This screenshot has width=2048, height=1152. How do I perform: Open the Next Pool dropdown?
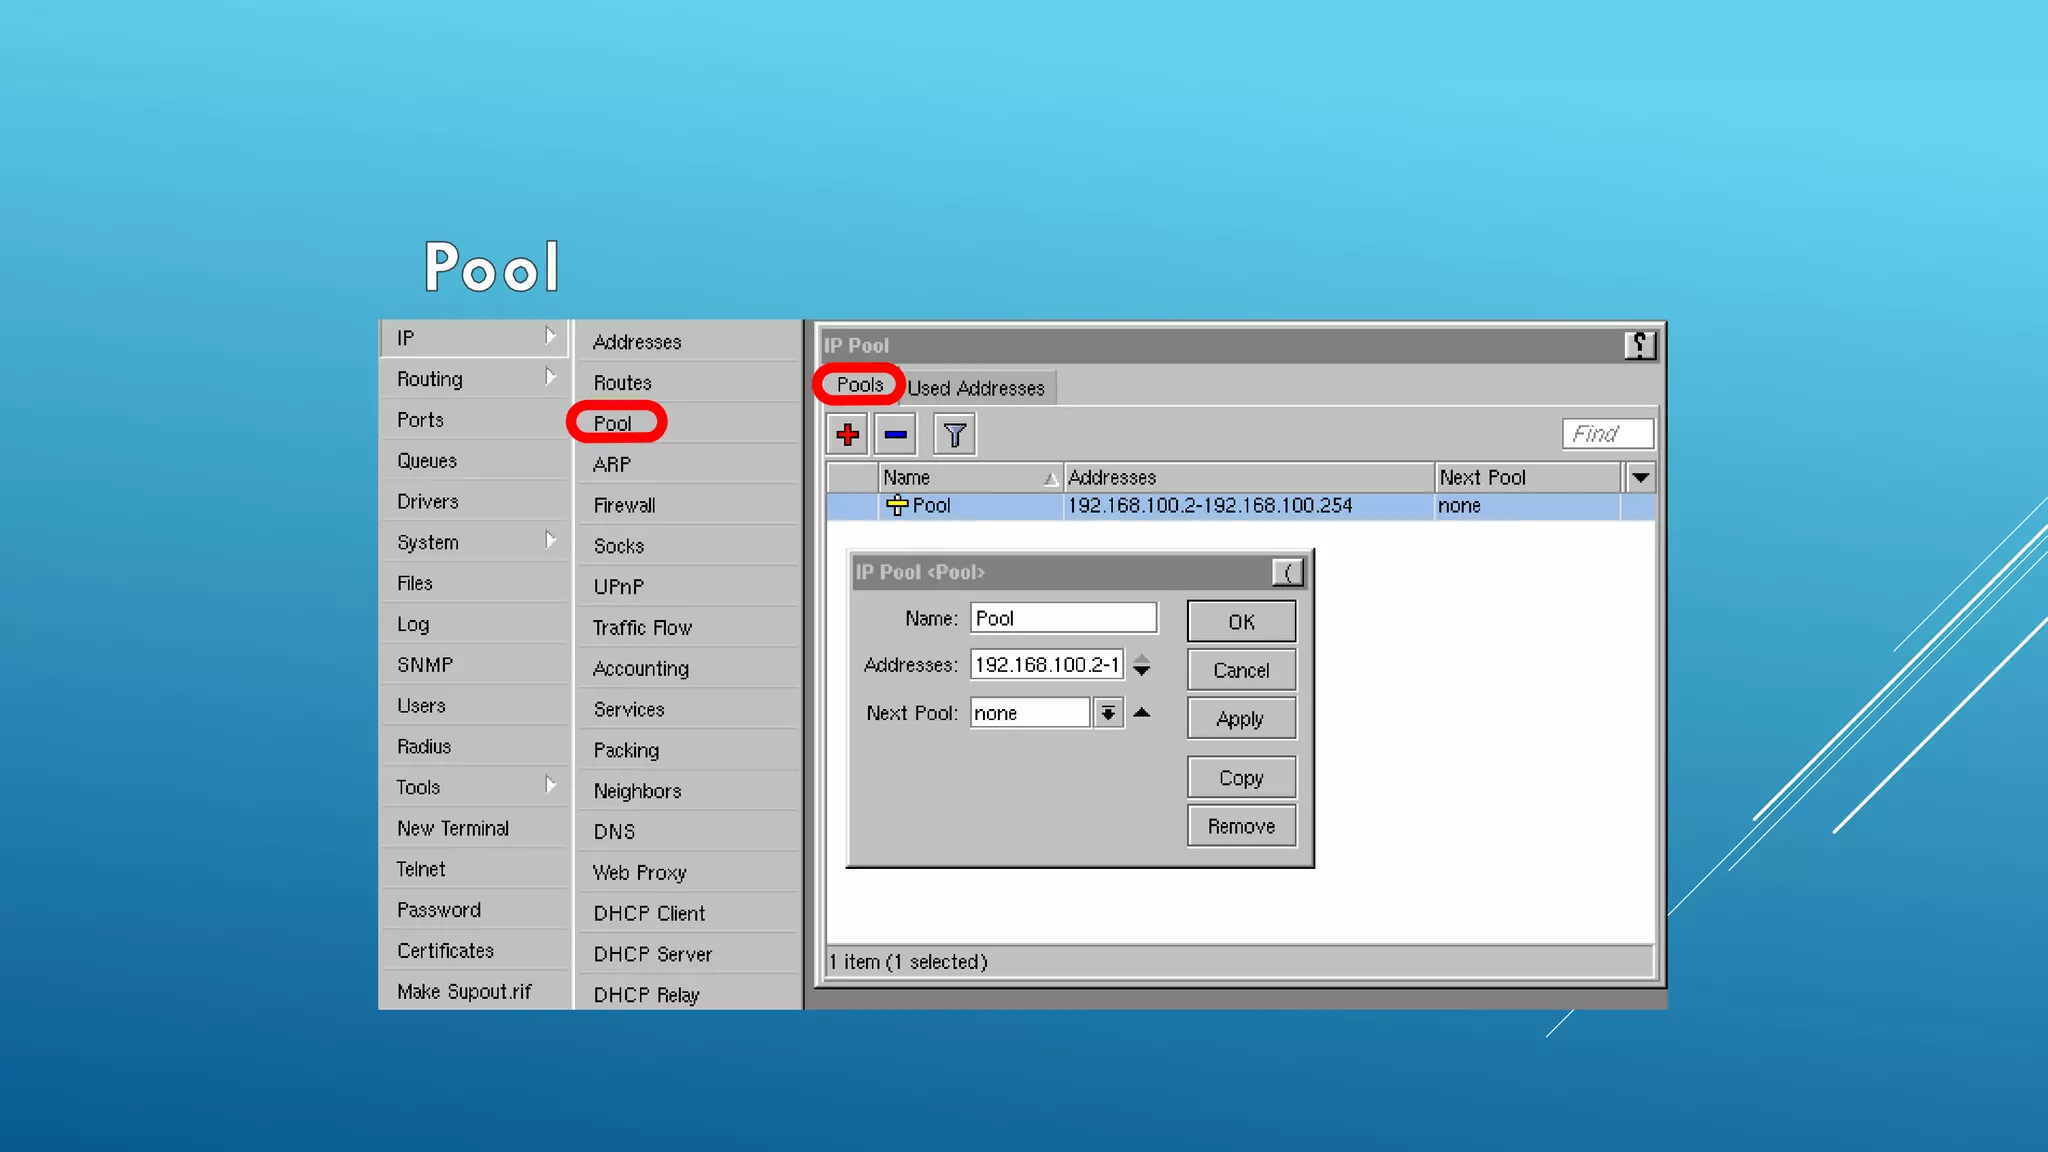[1108, 713]
